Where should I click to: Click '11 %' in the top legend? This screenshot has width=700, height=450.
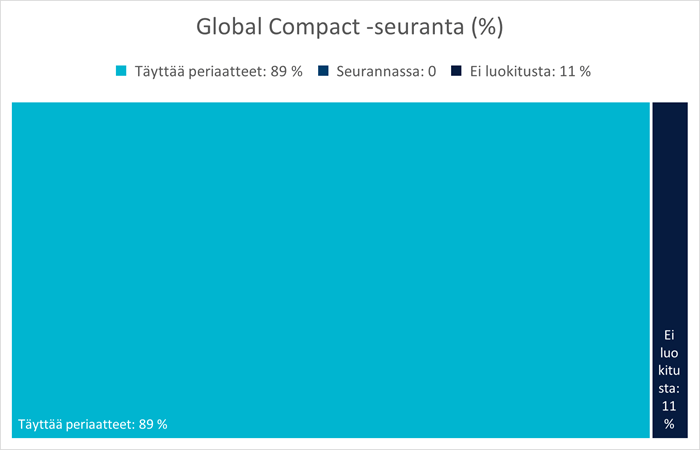pyautogui.click(x=579, y=72)
